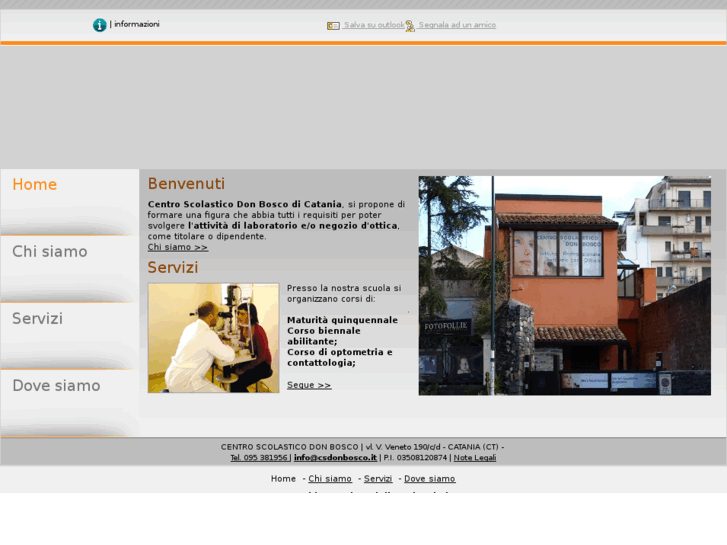Select Home in the side menu
The image size is (727, 545).
coord(35,185)
